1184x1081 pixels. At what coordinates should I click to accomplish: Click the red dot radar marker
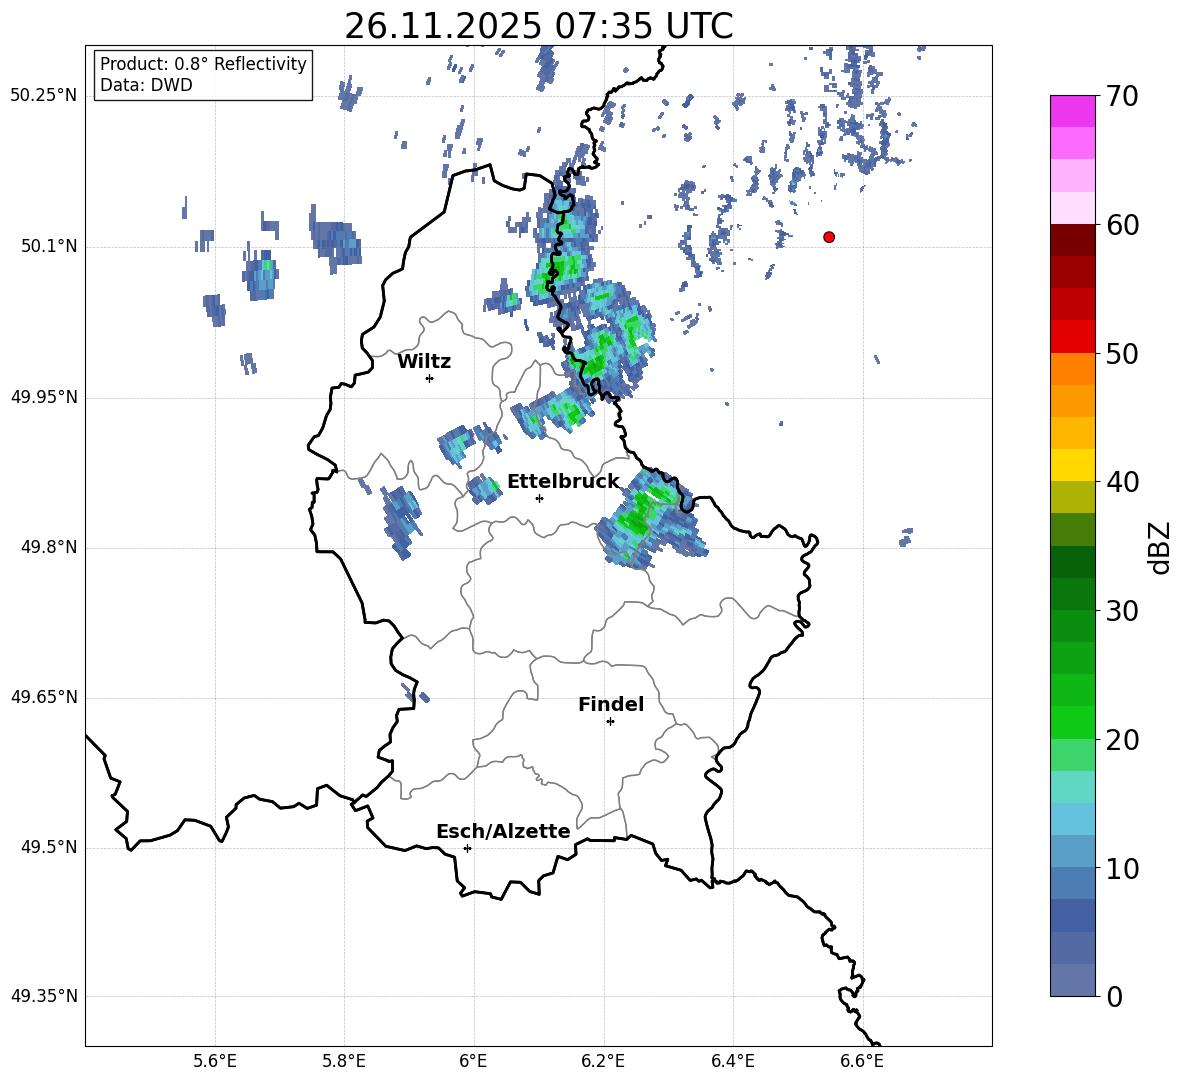829,237
